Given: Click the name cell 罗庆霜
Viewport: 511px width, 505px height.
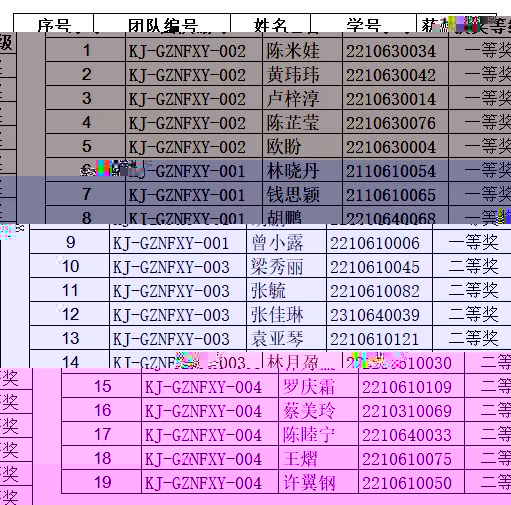Looking at the screenshot, I should click(x=318, y=386).
